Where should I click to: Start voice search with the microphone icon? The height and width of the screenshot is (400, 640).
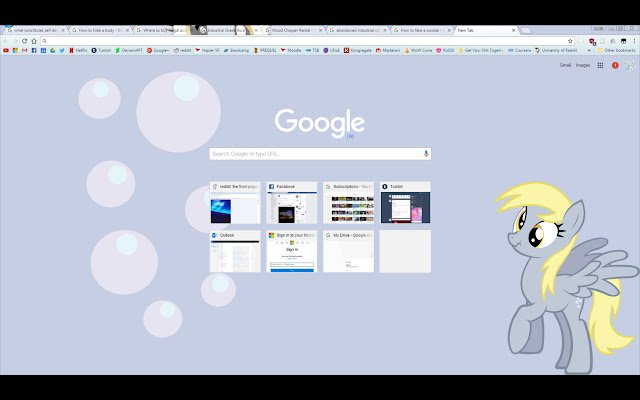(426, 153)
